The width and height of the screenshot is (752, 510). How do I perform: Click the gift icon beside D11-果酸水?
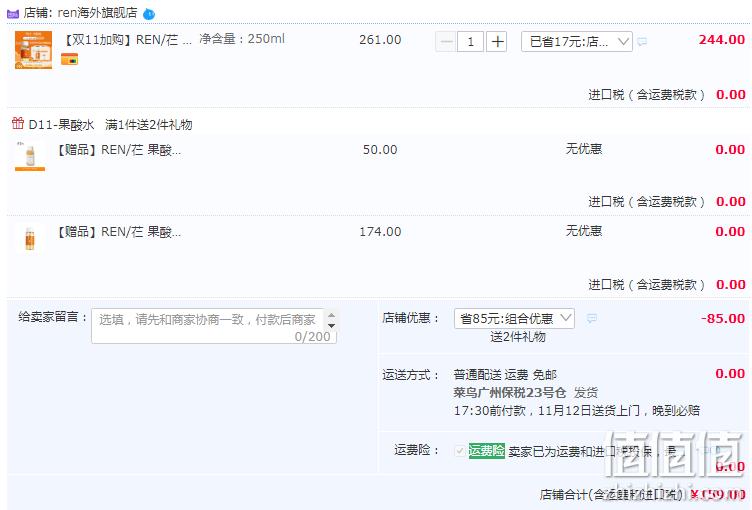click(18, 124)
